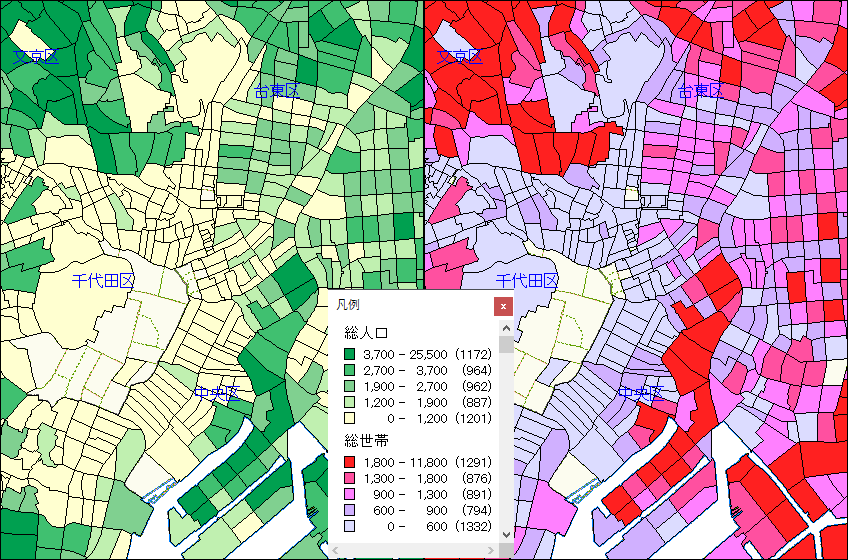Select the pink 1,300 – 1,800 swatch
Image resolution: width=848 pixels, height=560 pixels.
pos(349,478)
